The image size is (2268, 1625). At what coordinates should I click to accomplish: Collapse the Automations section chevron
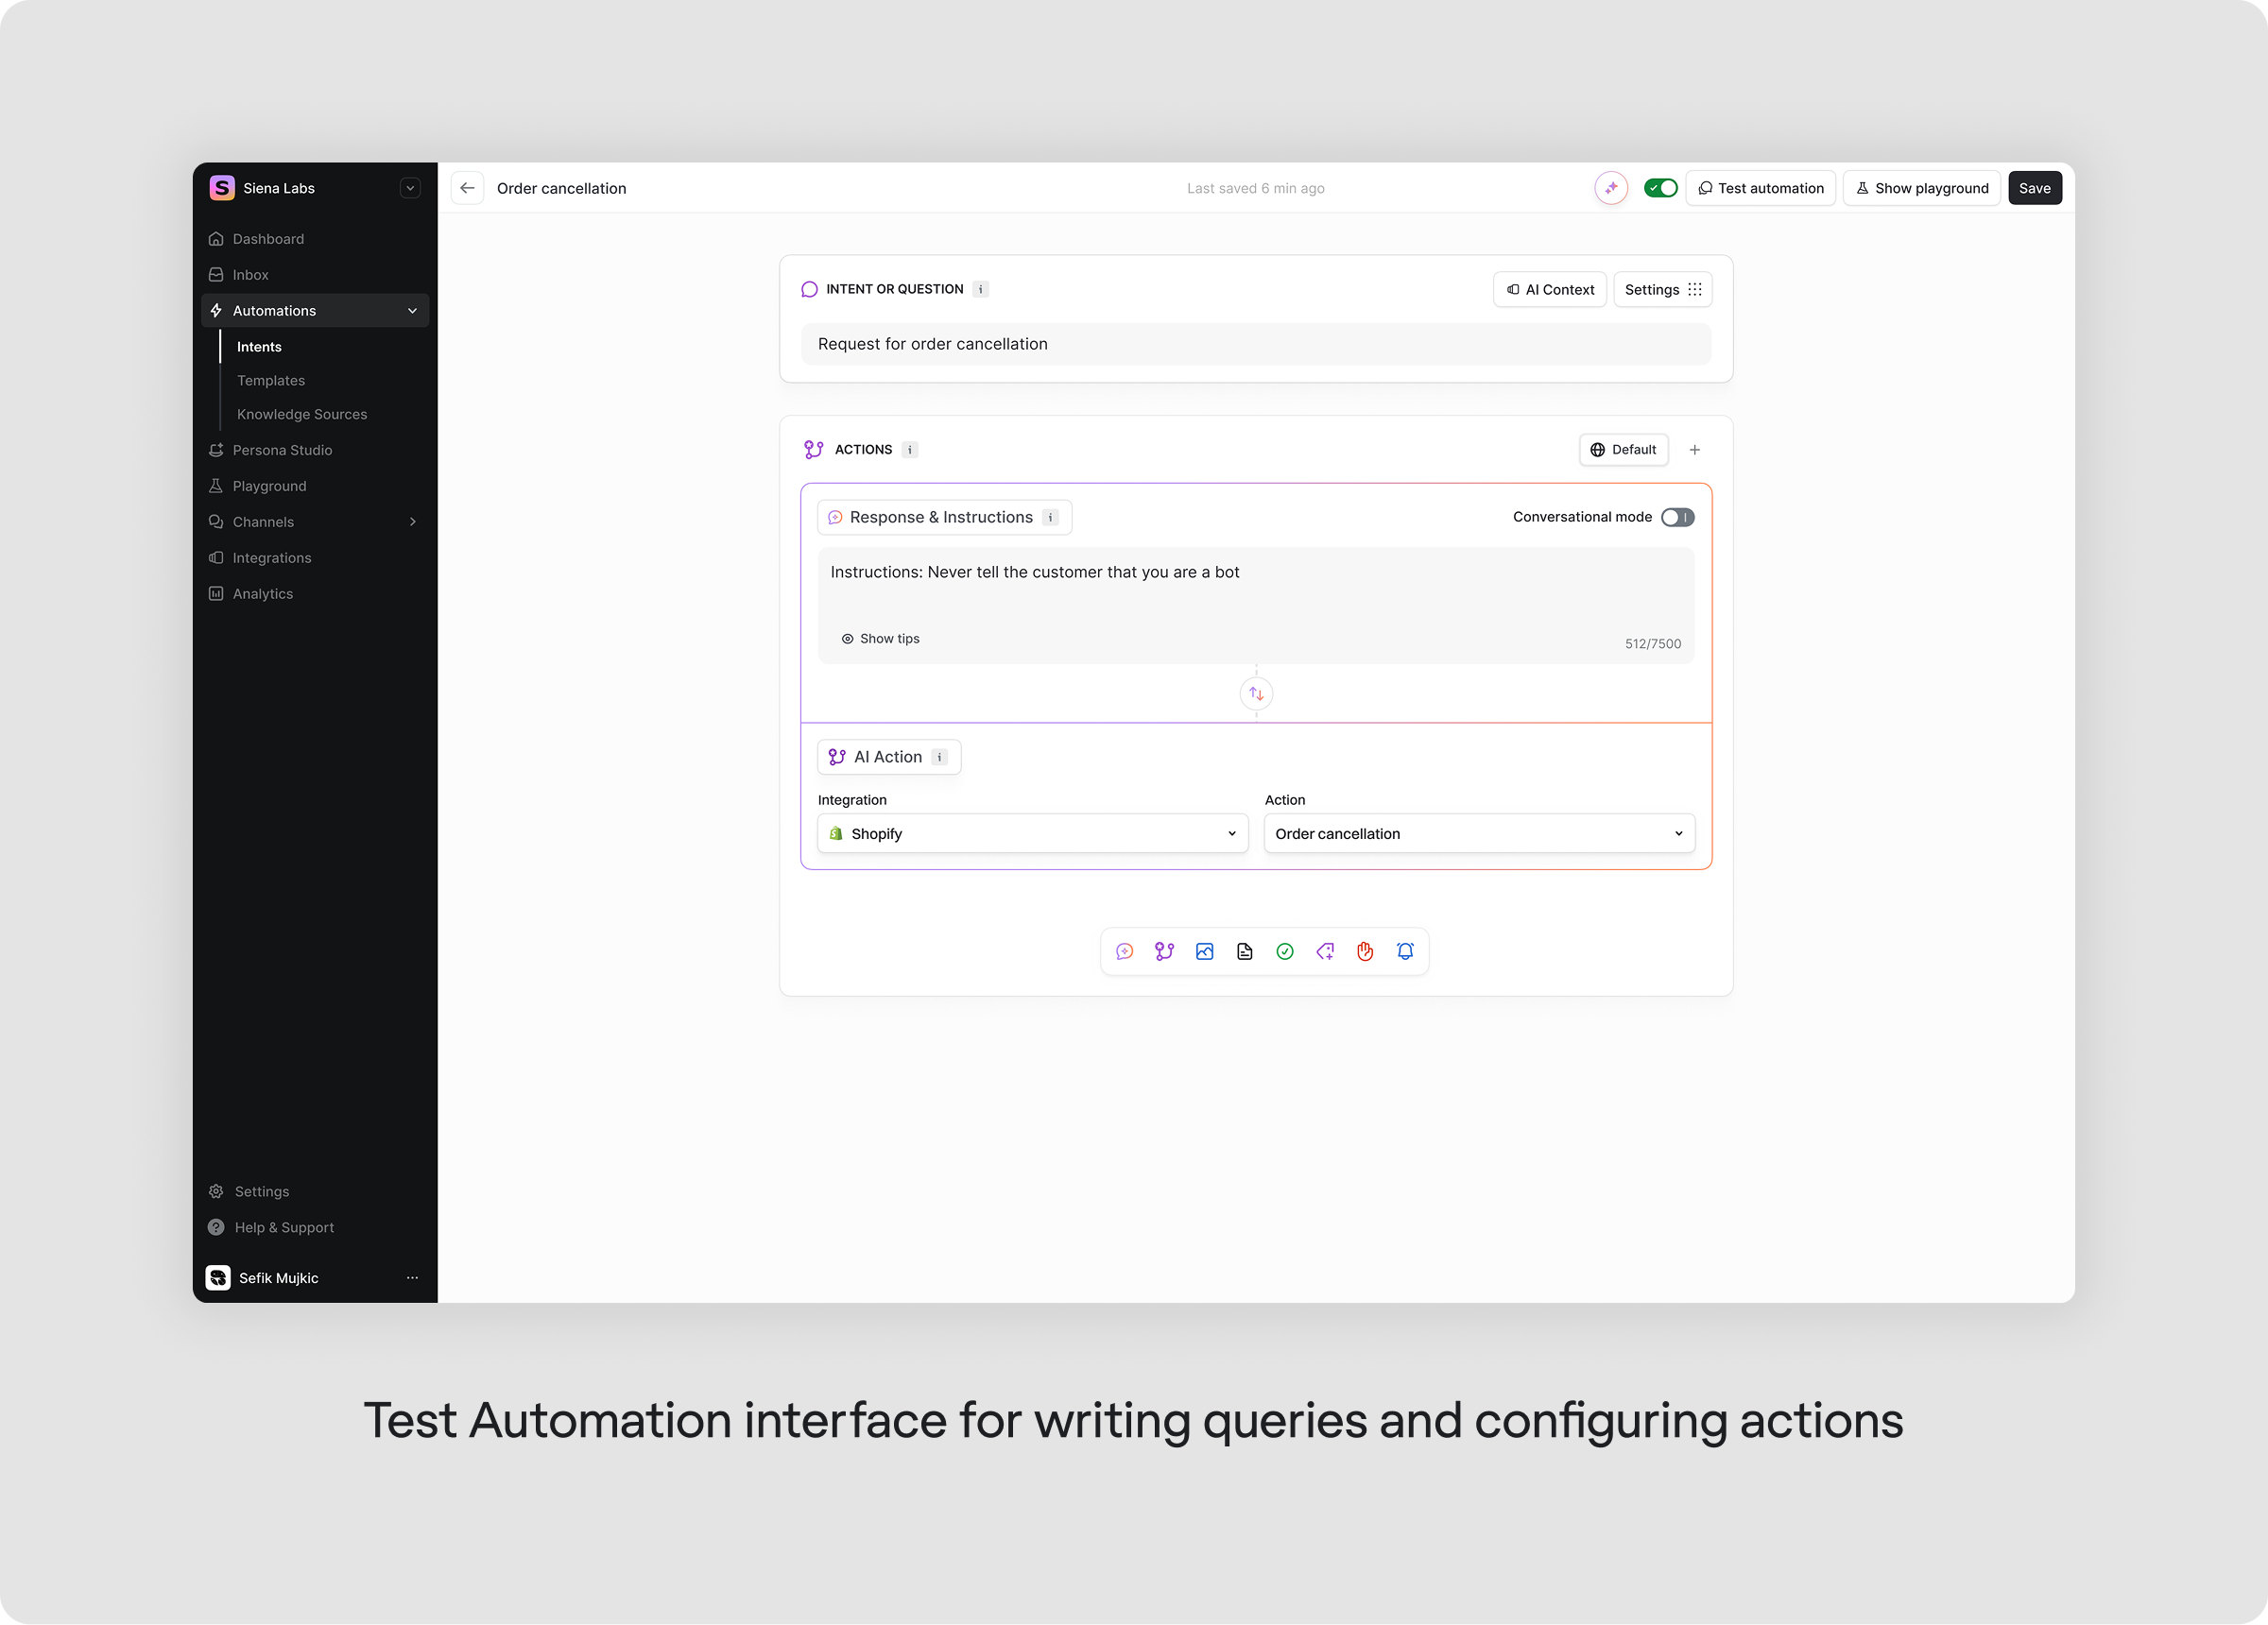tap(412, 311)
